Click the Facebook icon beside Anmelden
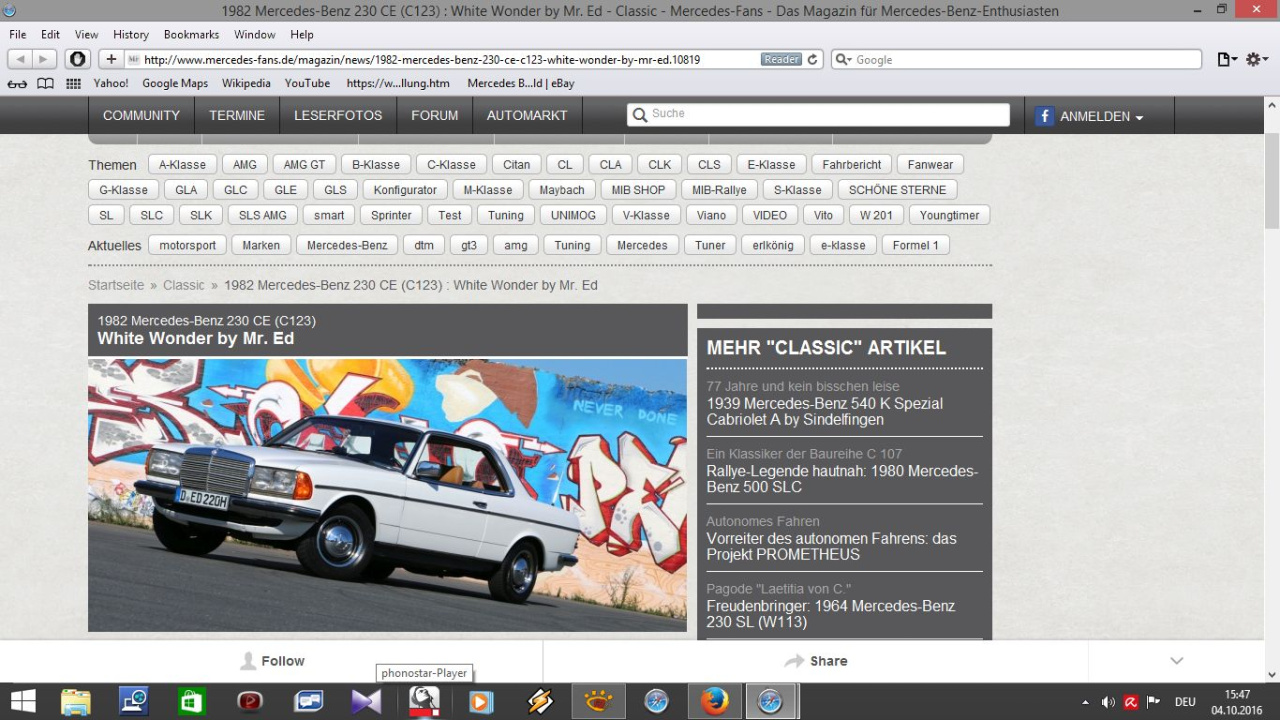Image resolution: width=1280 pixels, height=720 pixels. coord(1044,116)
